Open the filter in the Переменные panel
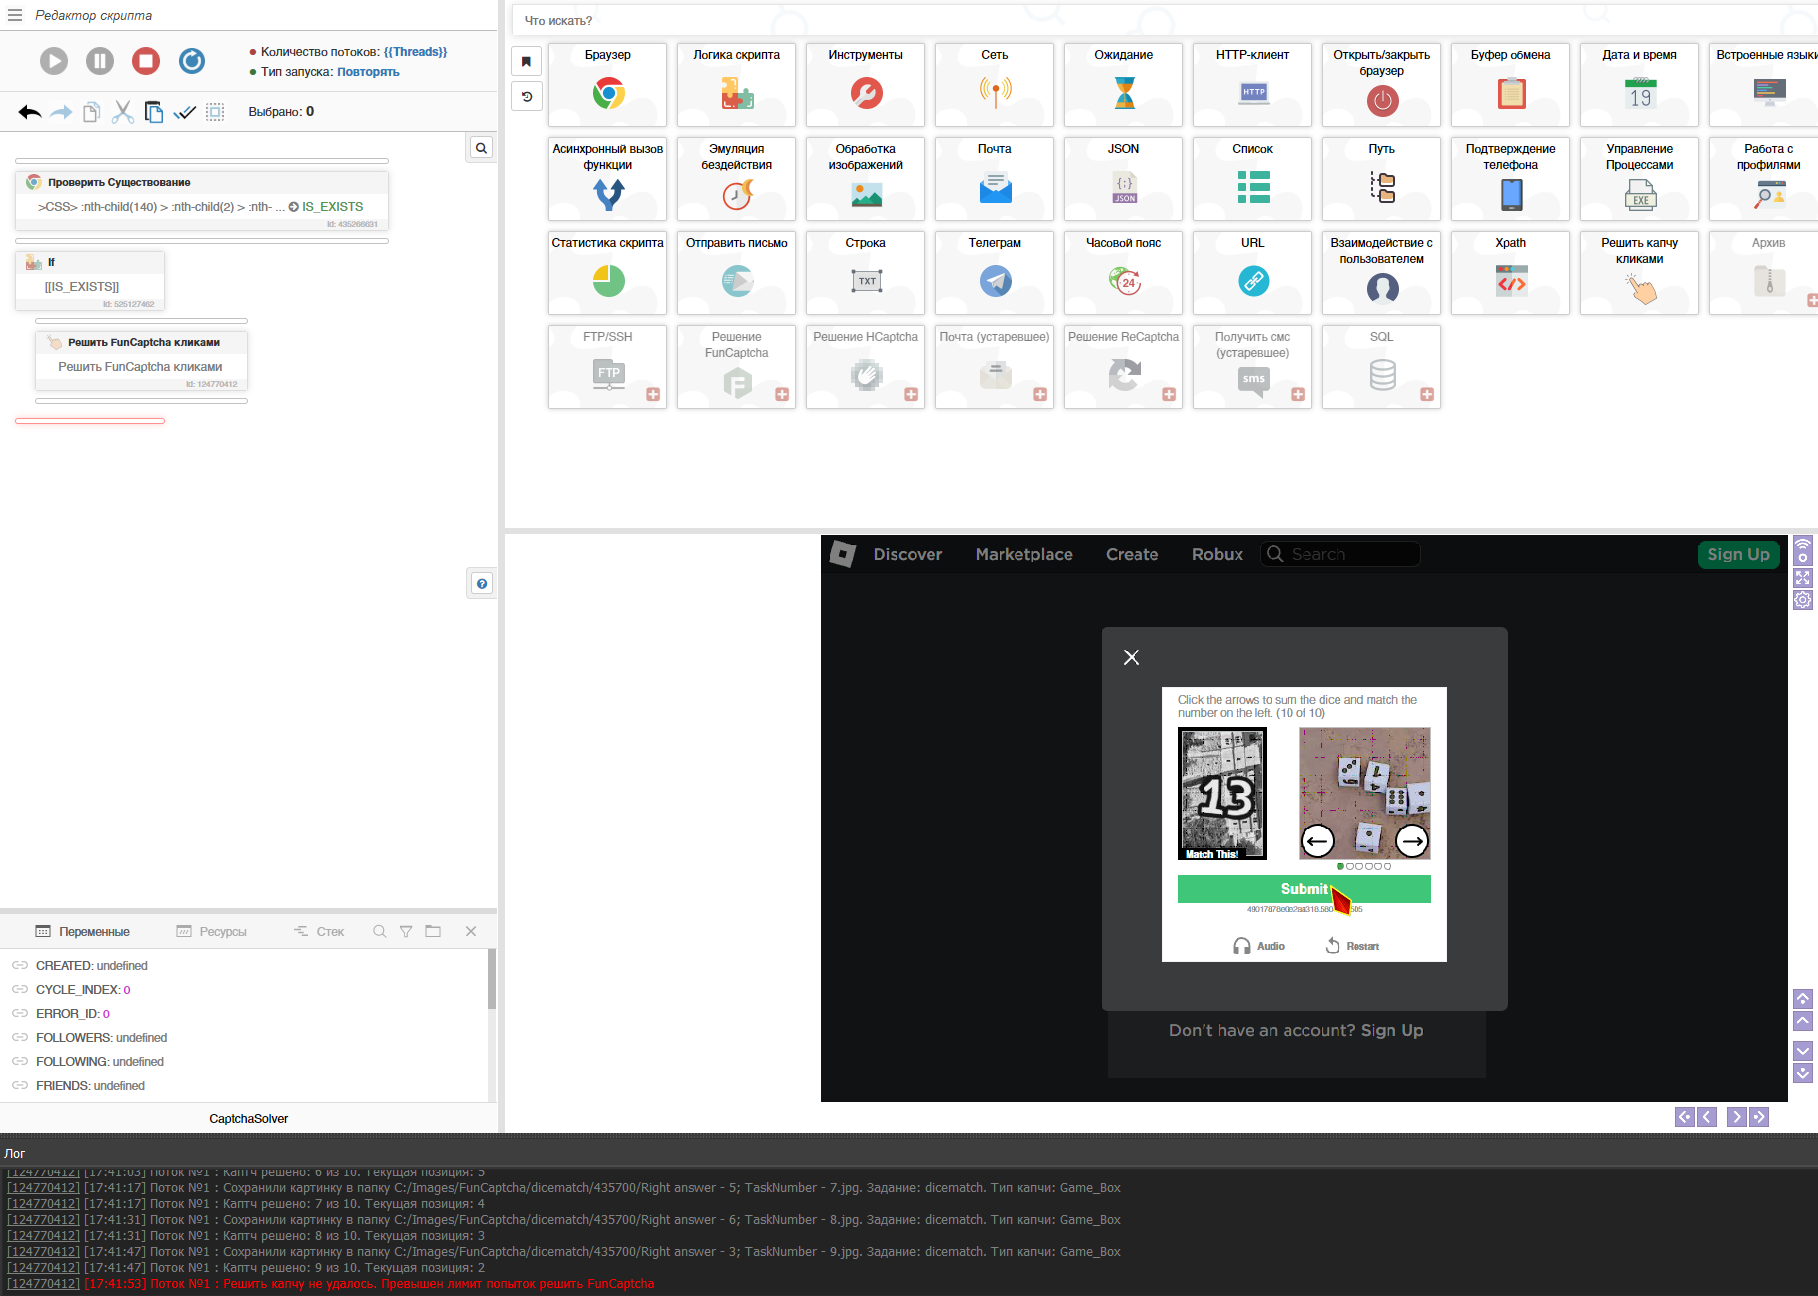 pyautogui.click(x=406, y=931)
